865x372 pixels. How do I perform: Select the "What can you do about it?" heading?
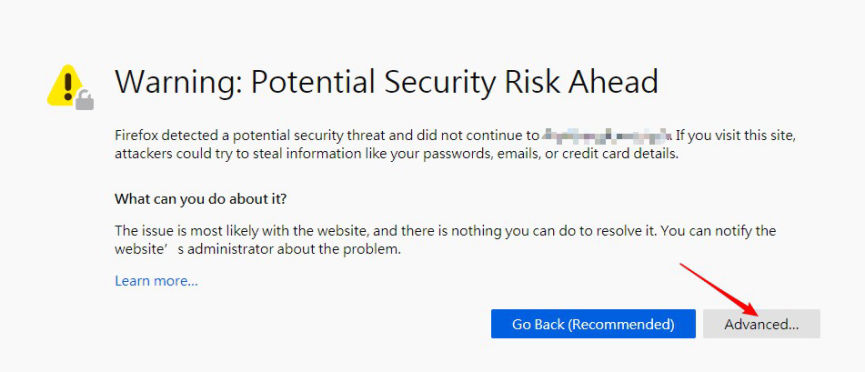coord(201,198)
